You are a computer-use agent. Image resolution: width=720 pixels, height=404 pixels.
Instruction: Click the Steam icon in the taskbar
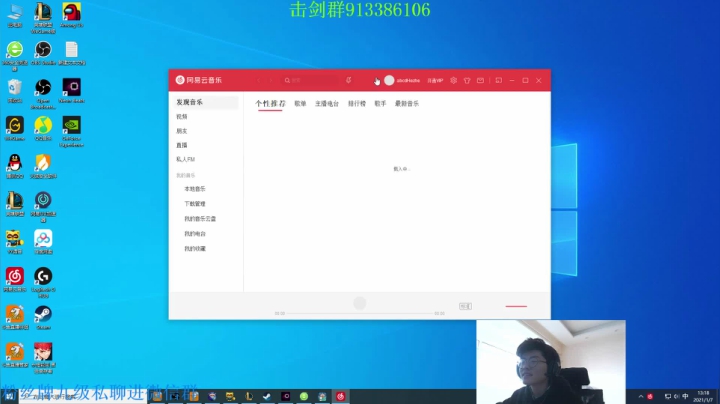click(x=267, y=396)
